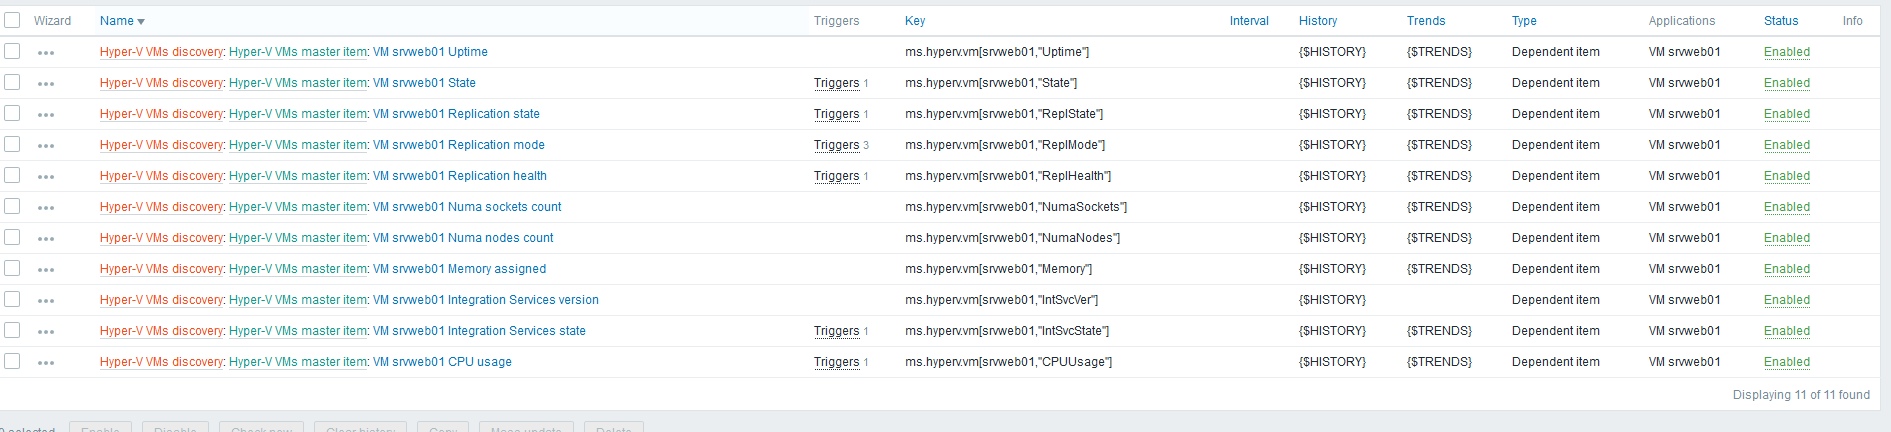Toggle Enabled status of CPU usage item
Image resolution: width=1891 pixels, height=432 pixels.
pos(1786,362)
